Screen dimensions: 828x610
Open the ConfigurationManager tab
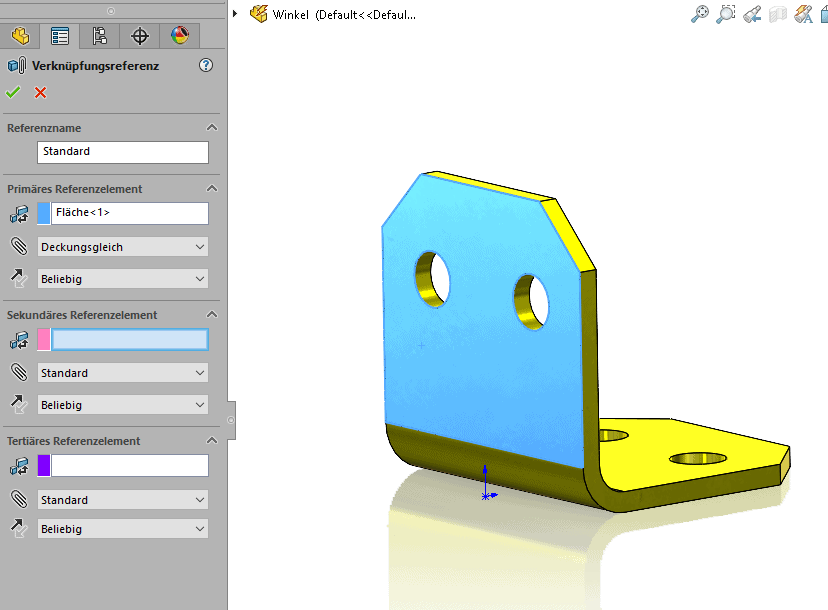point(99,36)
